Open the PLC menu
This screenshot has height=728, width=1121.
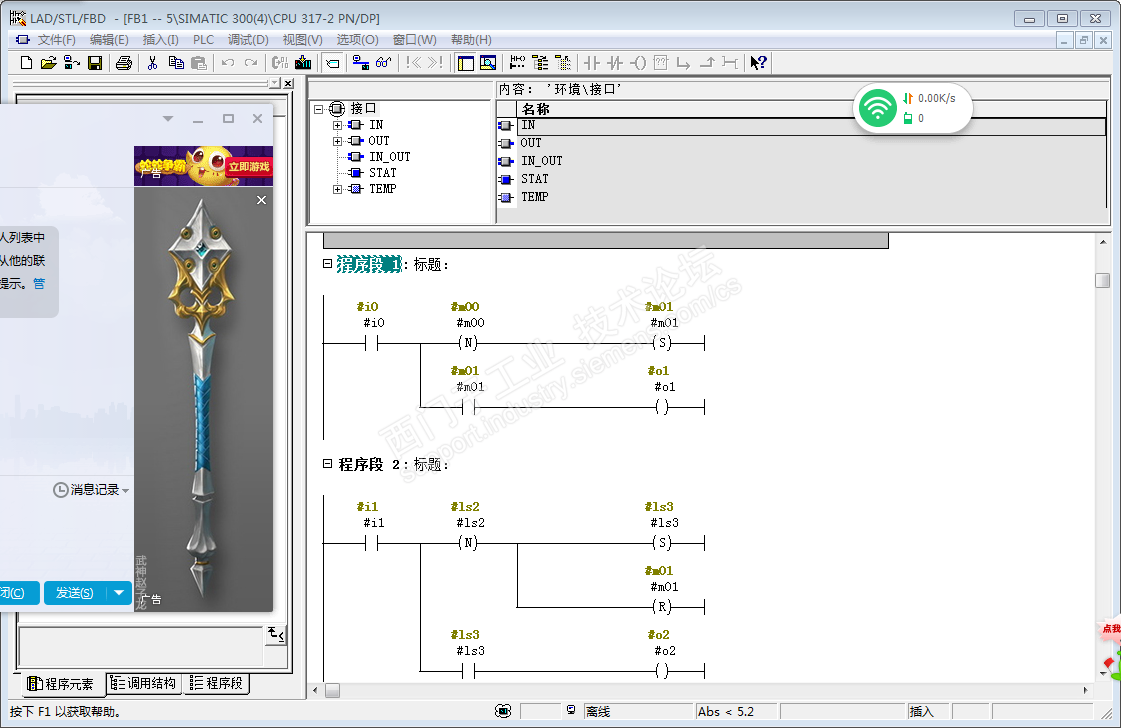(204, 40)
